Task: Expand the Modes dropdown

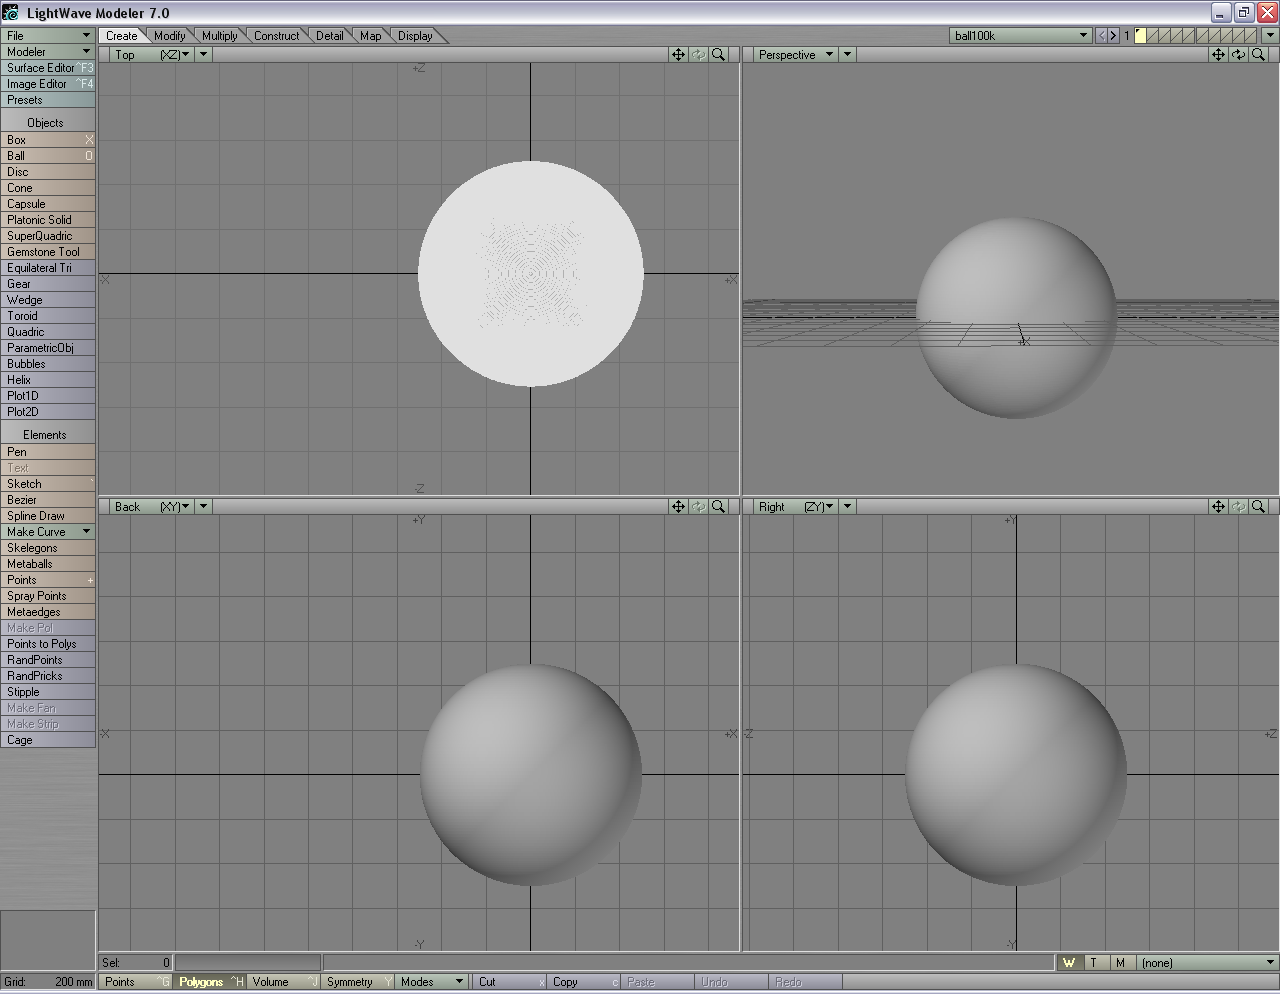Action: tap(432, 982)
